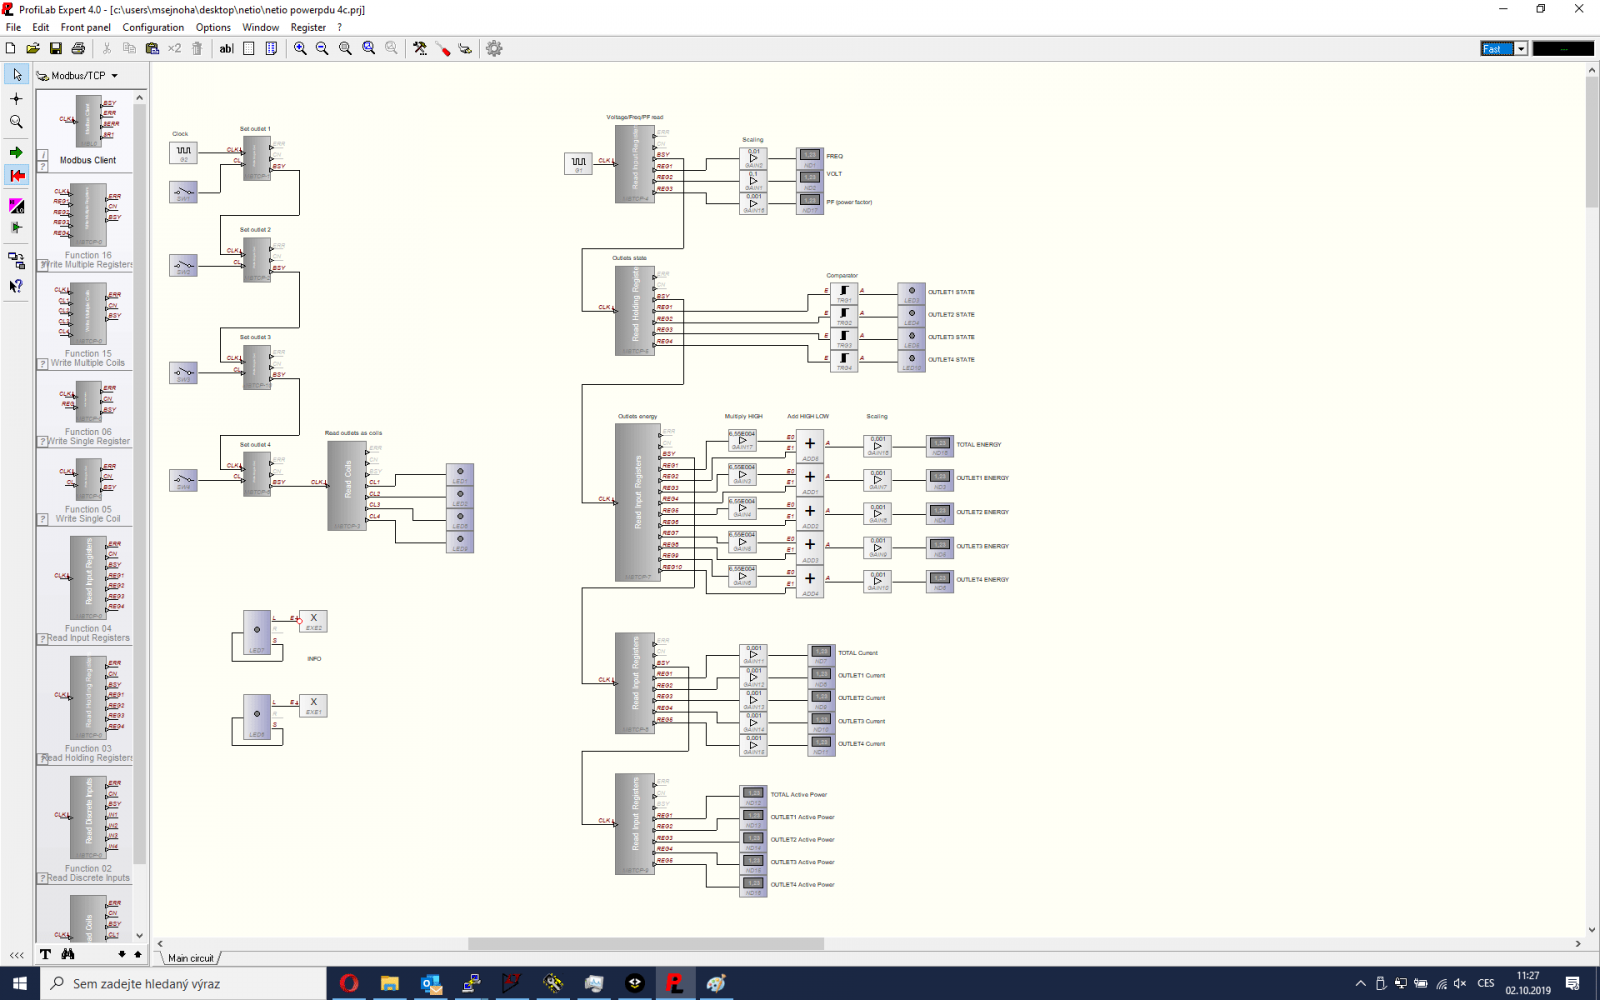Screen dimensions: 1600x1000
Task: Save the project with diskette icon
Action: (56, 48)
